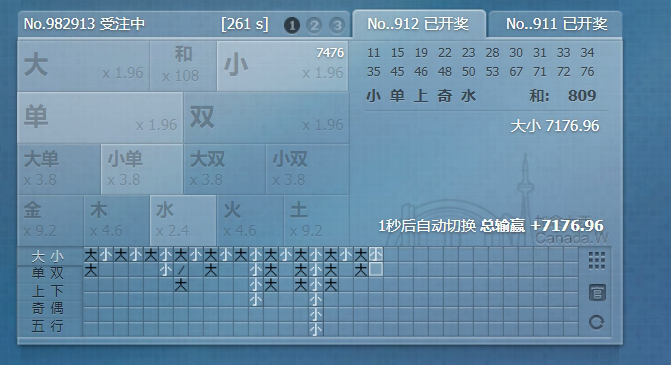Click drawn number 35

(374, 71)
